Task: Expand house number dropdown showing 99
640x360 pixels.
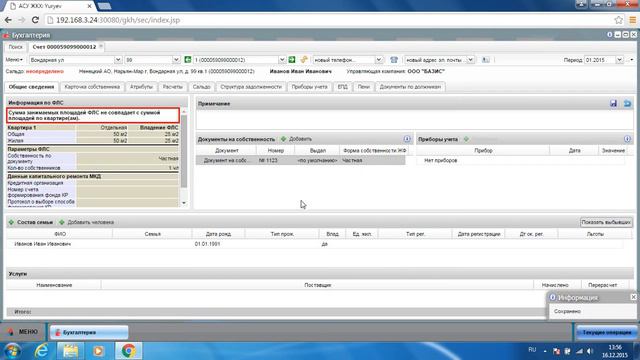Action: pyautogui.click(x=176, y=60)
